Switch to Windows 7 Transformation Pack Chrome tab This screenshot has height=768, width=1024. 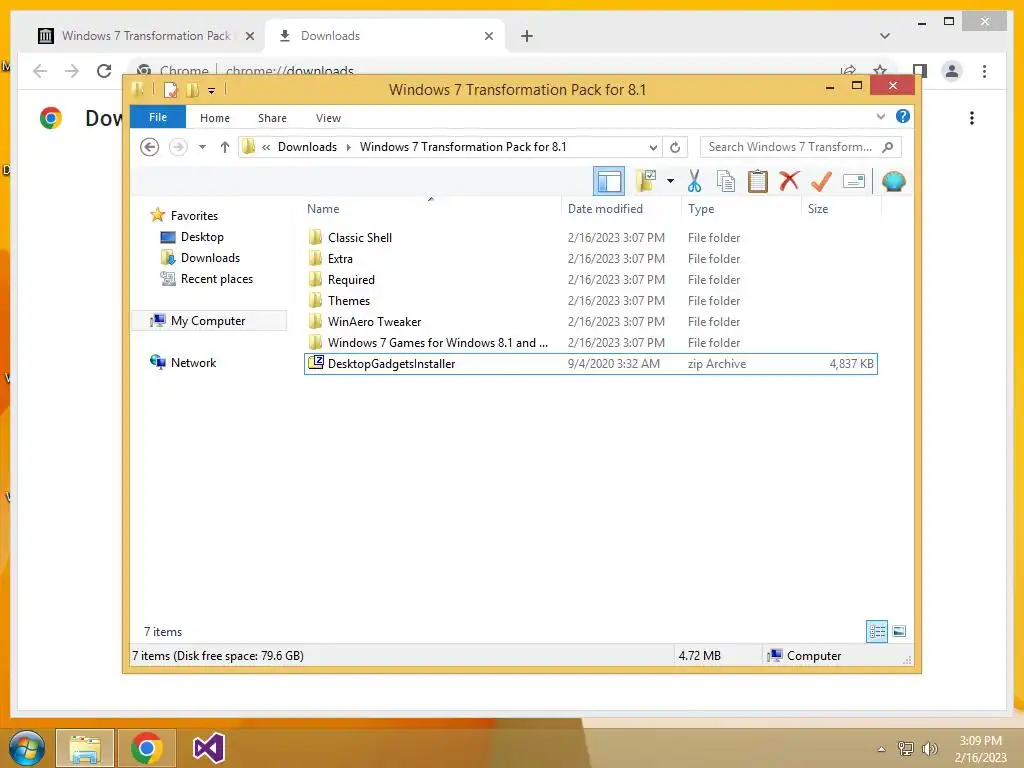coord(145,36)
